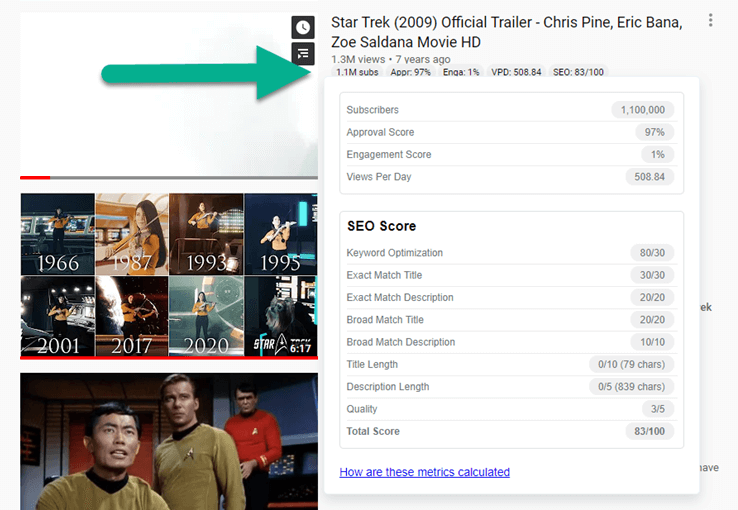
Task: Click the '1.1M subs' badge
Action: click(357, 72)
